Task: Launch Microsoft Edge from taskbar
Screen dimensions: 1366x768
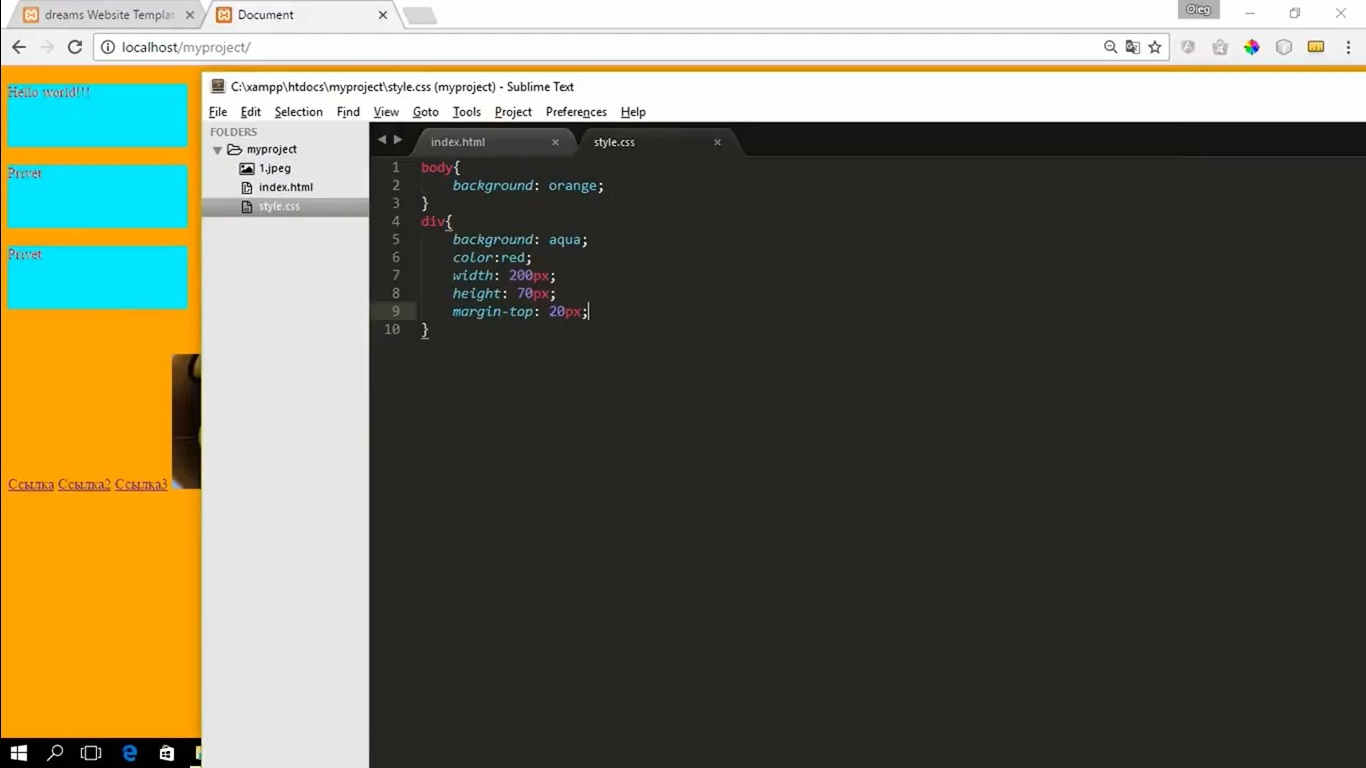Action: (x=129, y=753)
